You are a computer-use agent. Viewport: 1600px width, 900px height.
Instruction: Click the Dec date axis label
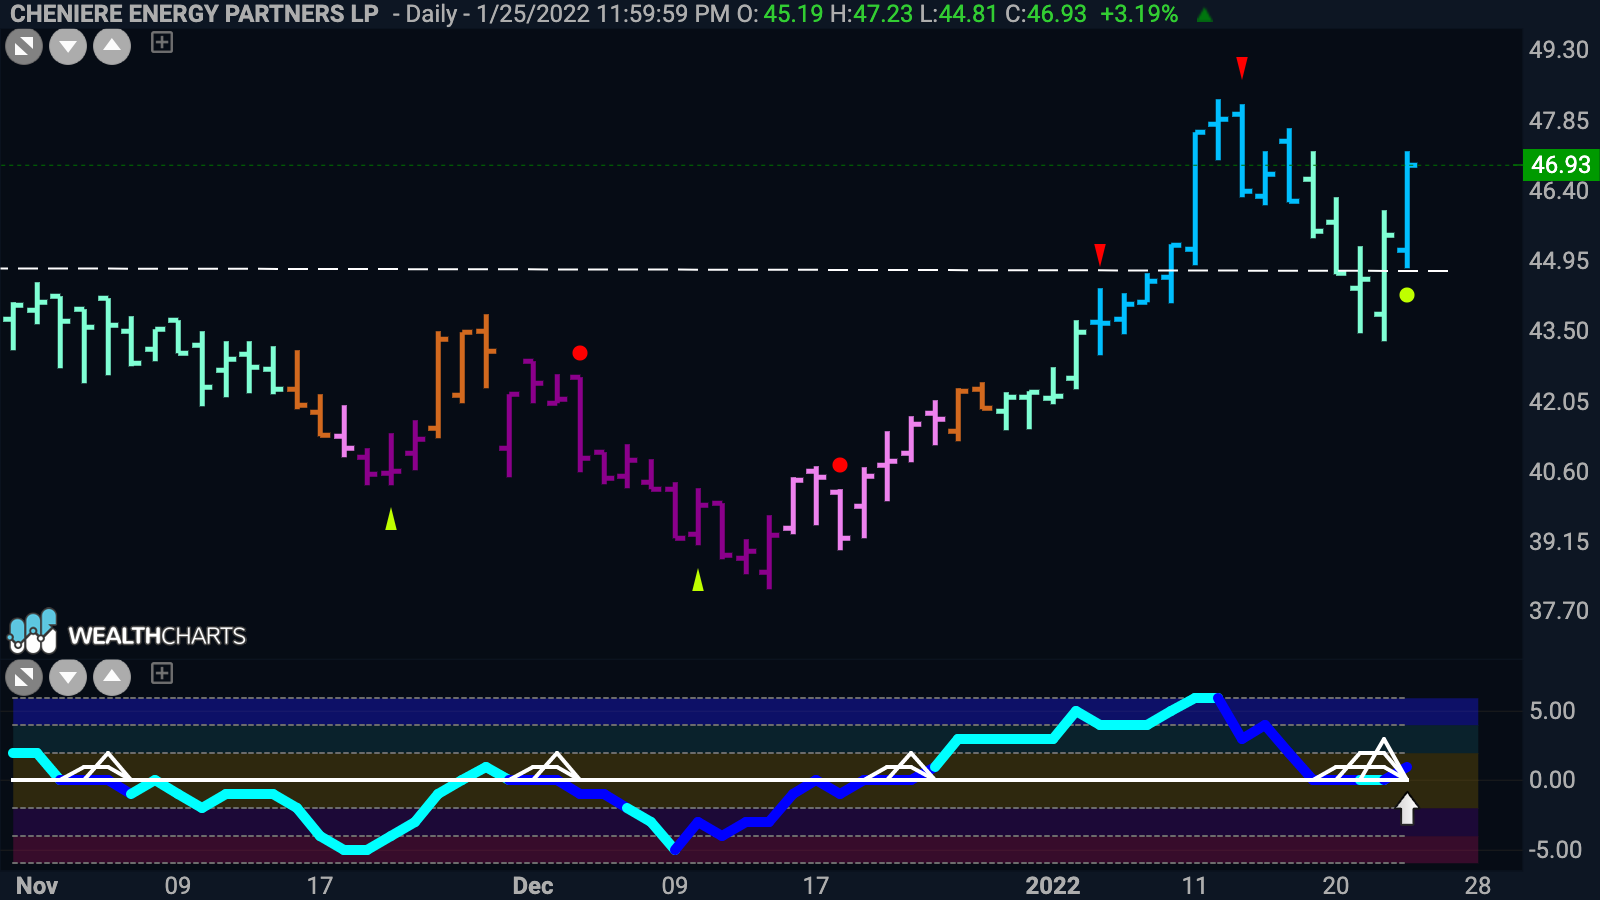[x=533, y=885]
